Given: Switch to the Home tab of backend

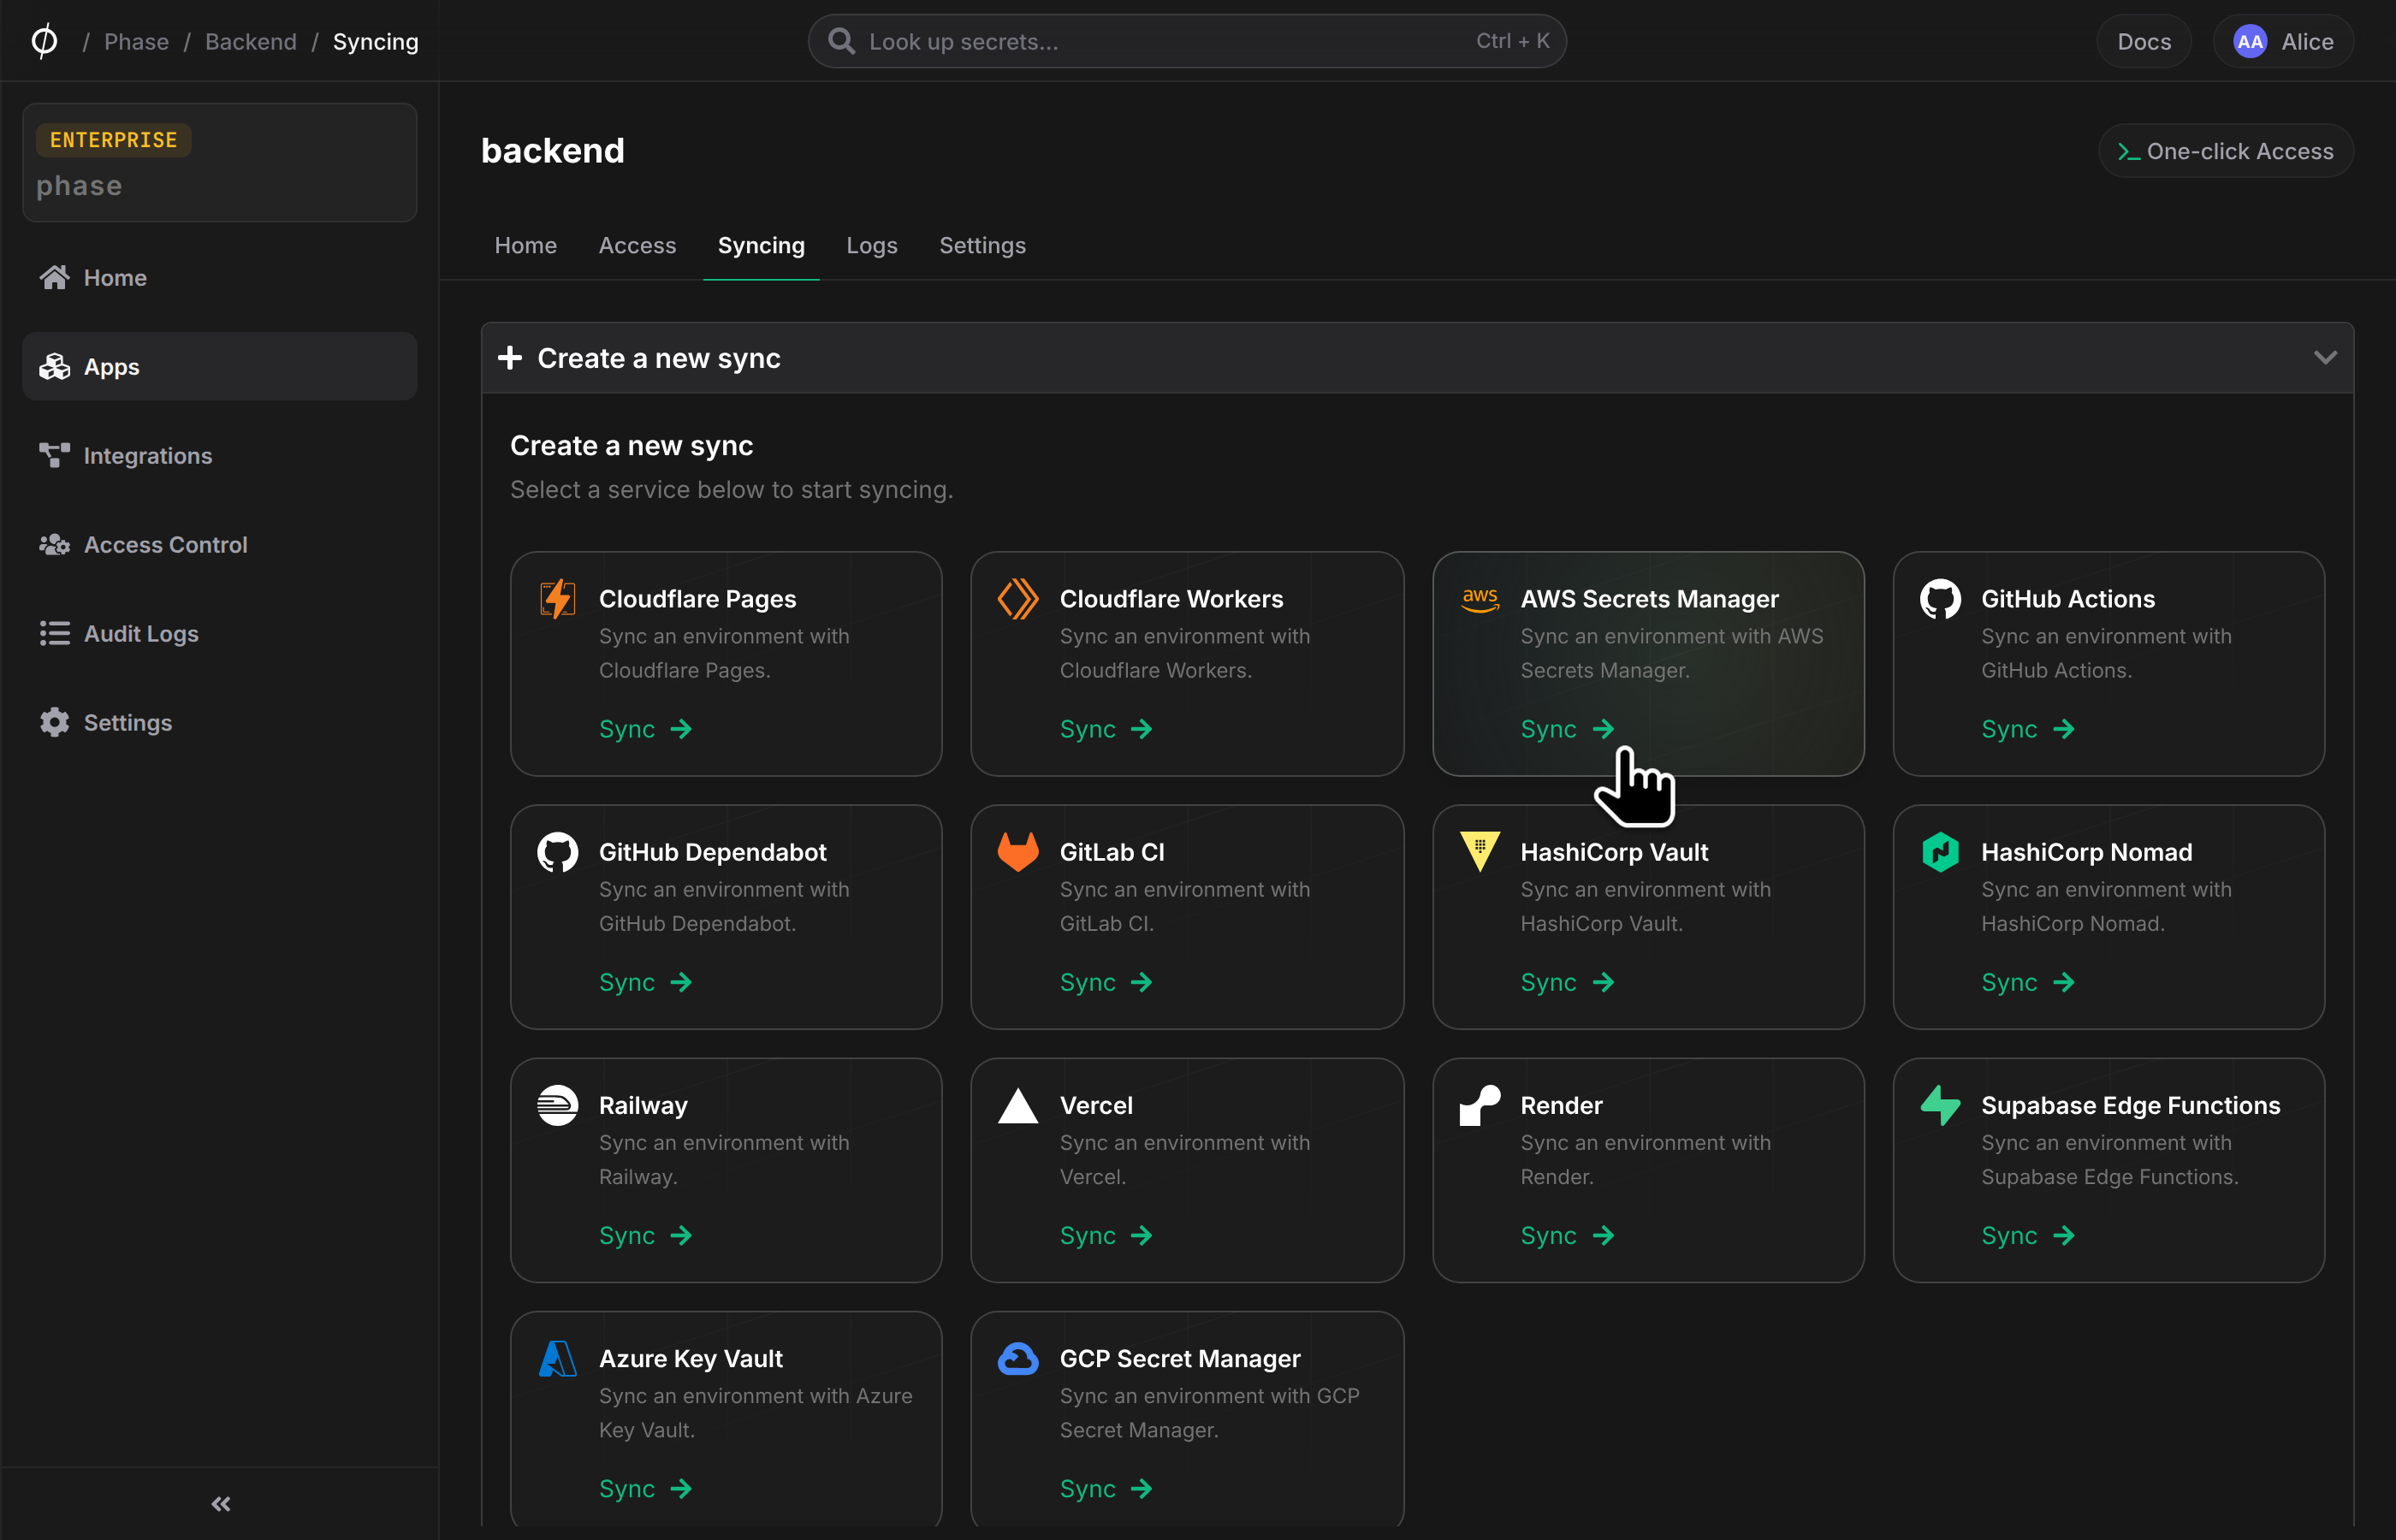Looking at the screenshot, I should (x=525, y=245).
